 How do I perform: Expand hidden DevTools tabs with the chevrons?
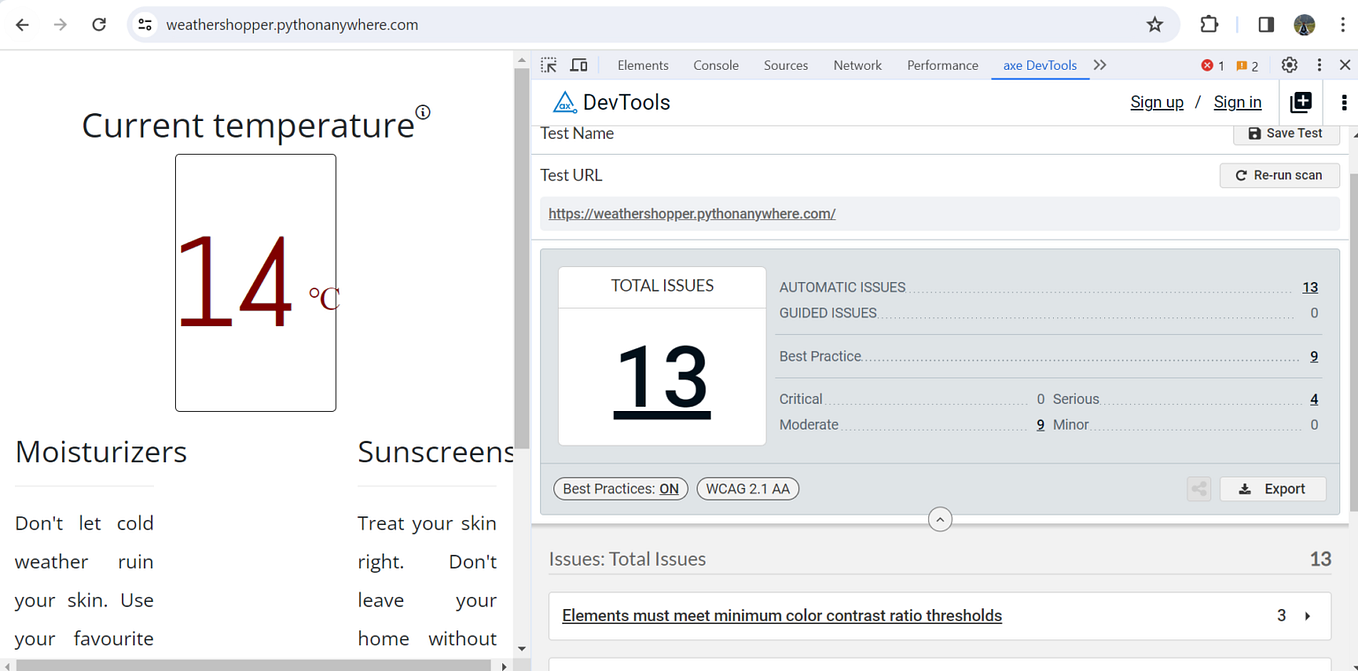point(1100,64)
